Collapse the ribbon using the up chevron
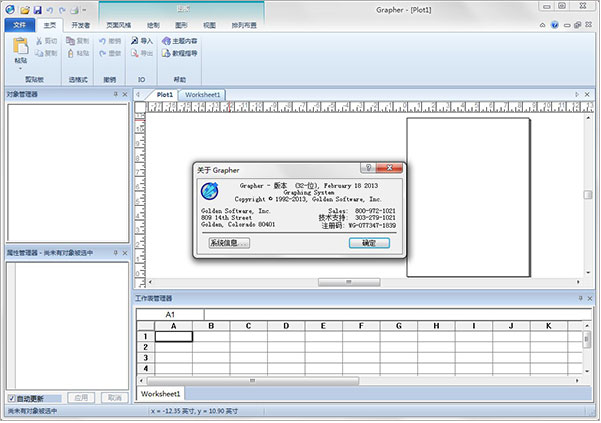The width and height of the screenshot is (601, 423). (542, 25)
